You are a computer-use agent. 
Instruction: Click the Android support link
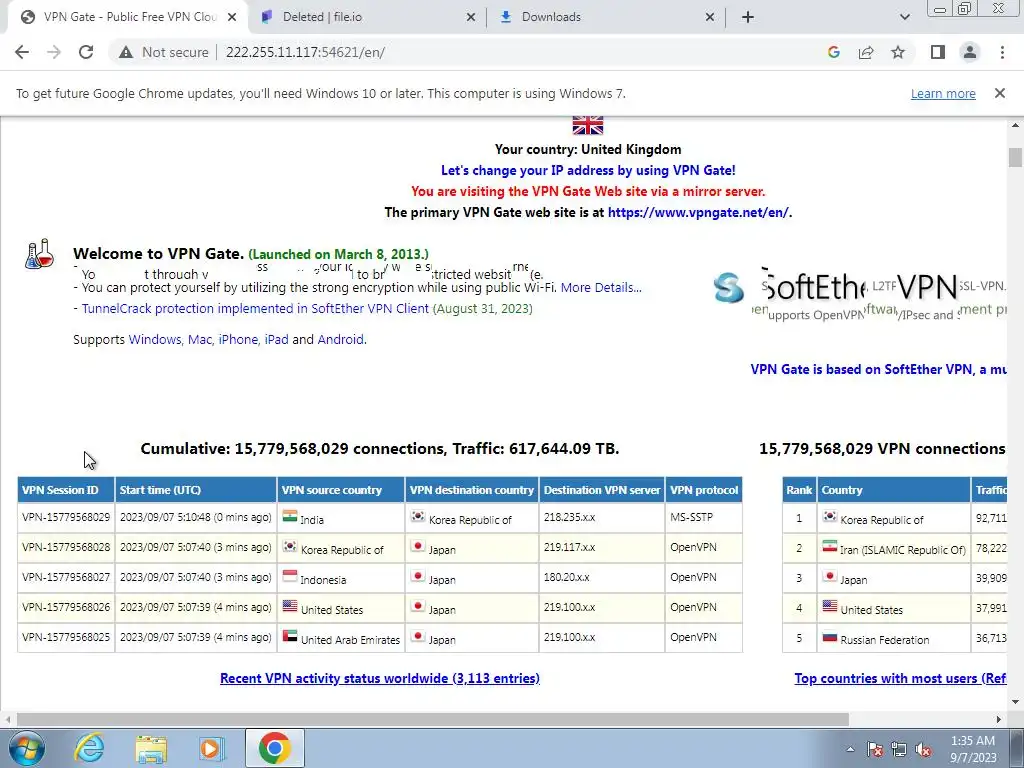coord(340,340)
